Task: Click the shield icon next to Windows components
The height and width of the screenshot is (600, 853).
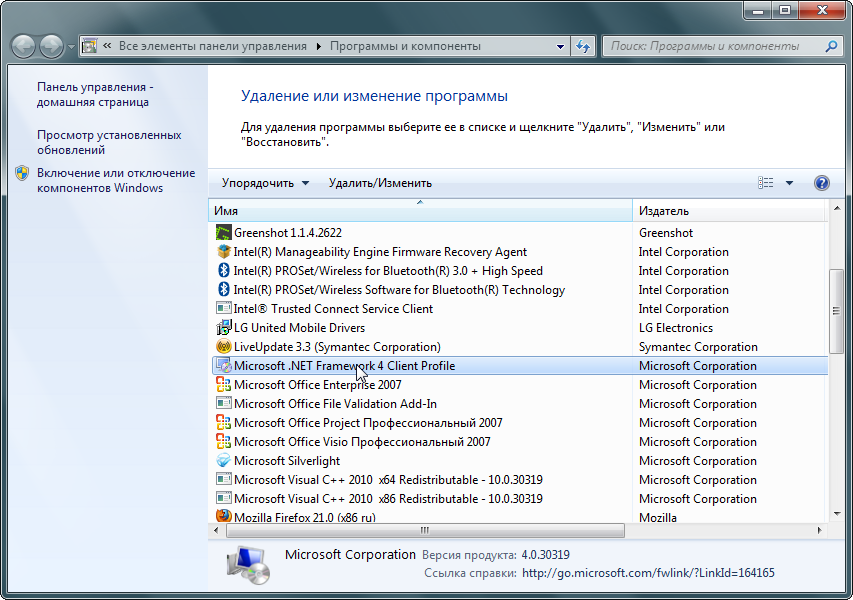Action: [x=22, y=173]
